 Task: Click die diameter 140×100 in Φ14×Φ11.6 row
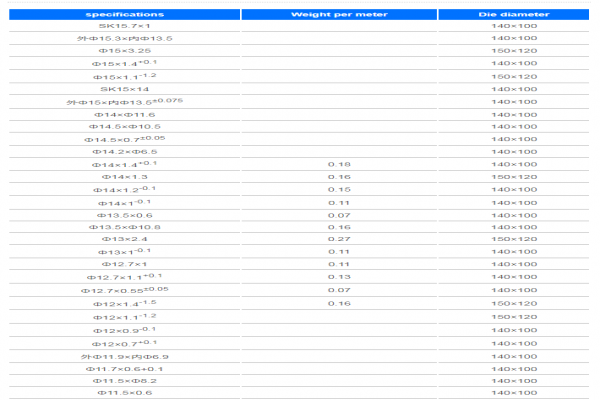point(514,115)
